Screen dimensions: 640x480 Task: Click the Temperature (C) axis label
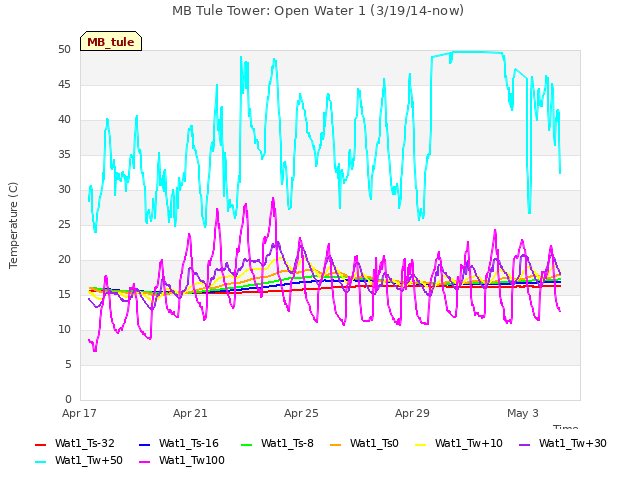pyautogui.click(x=13, y=225)
